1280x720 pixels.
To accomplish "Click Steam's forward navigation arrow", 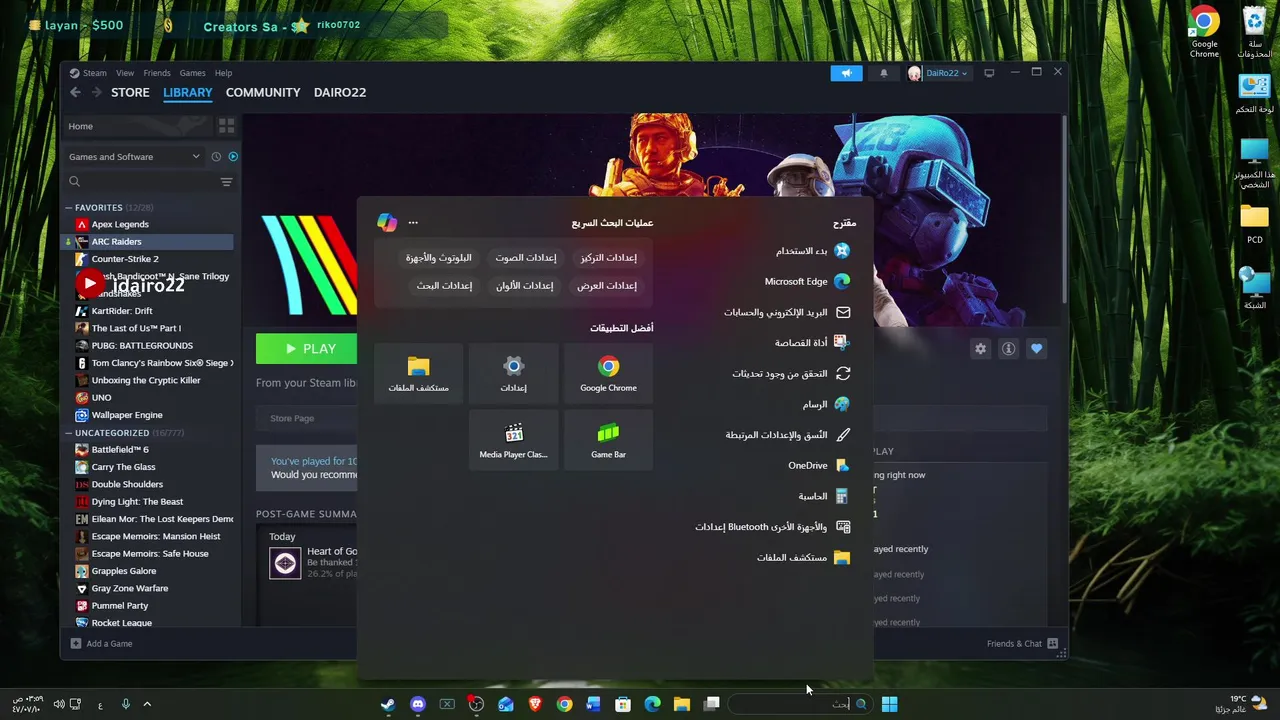I will point(97,92).
